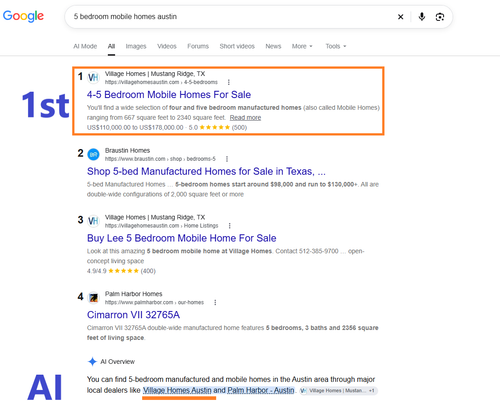This screenshot has width=500, height=405.
Task: Click the braustin.com shop bedrooms-5 URL
Action: coord(160,159)
